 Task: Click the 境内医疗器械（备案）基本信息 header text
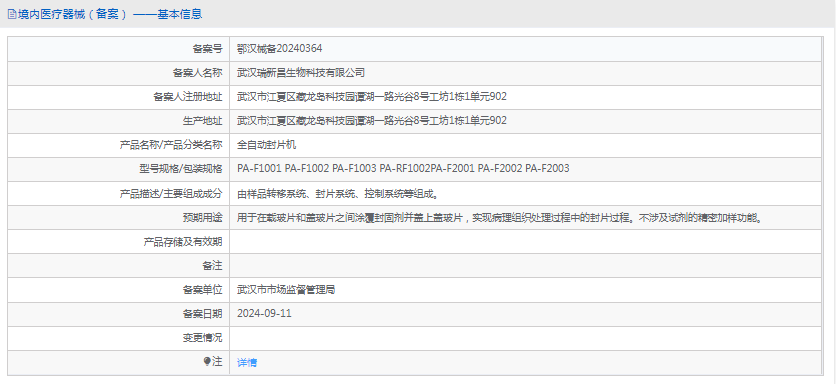(x=110, y=14)
